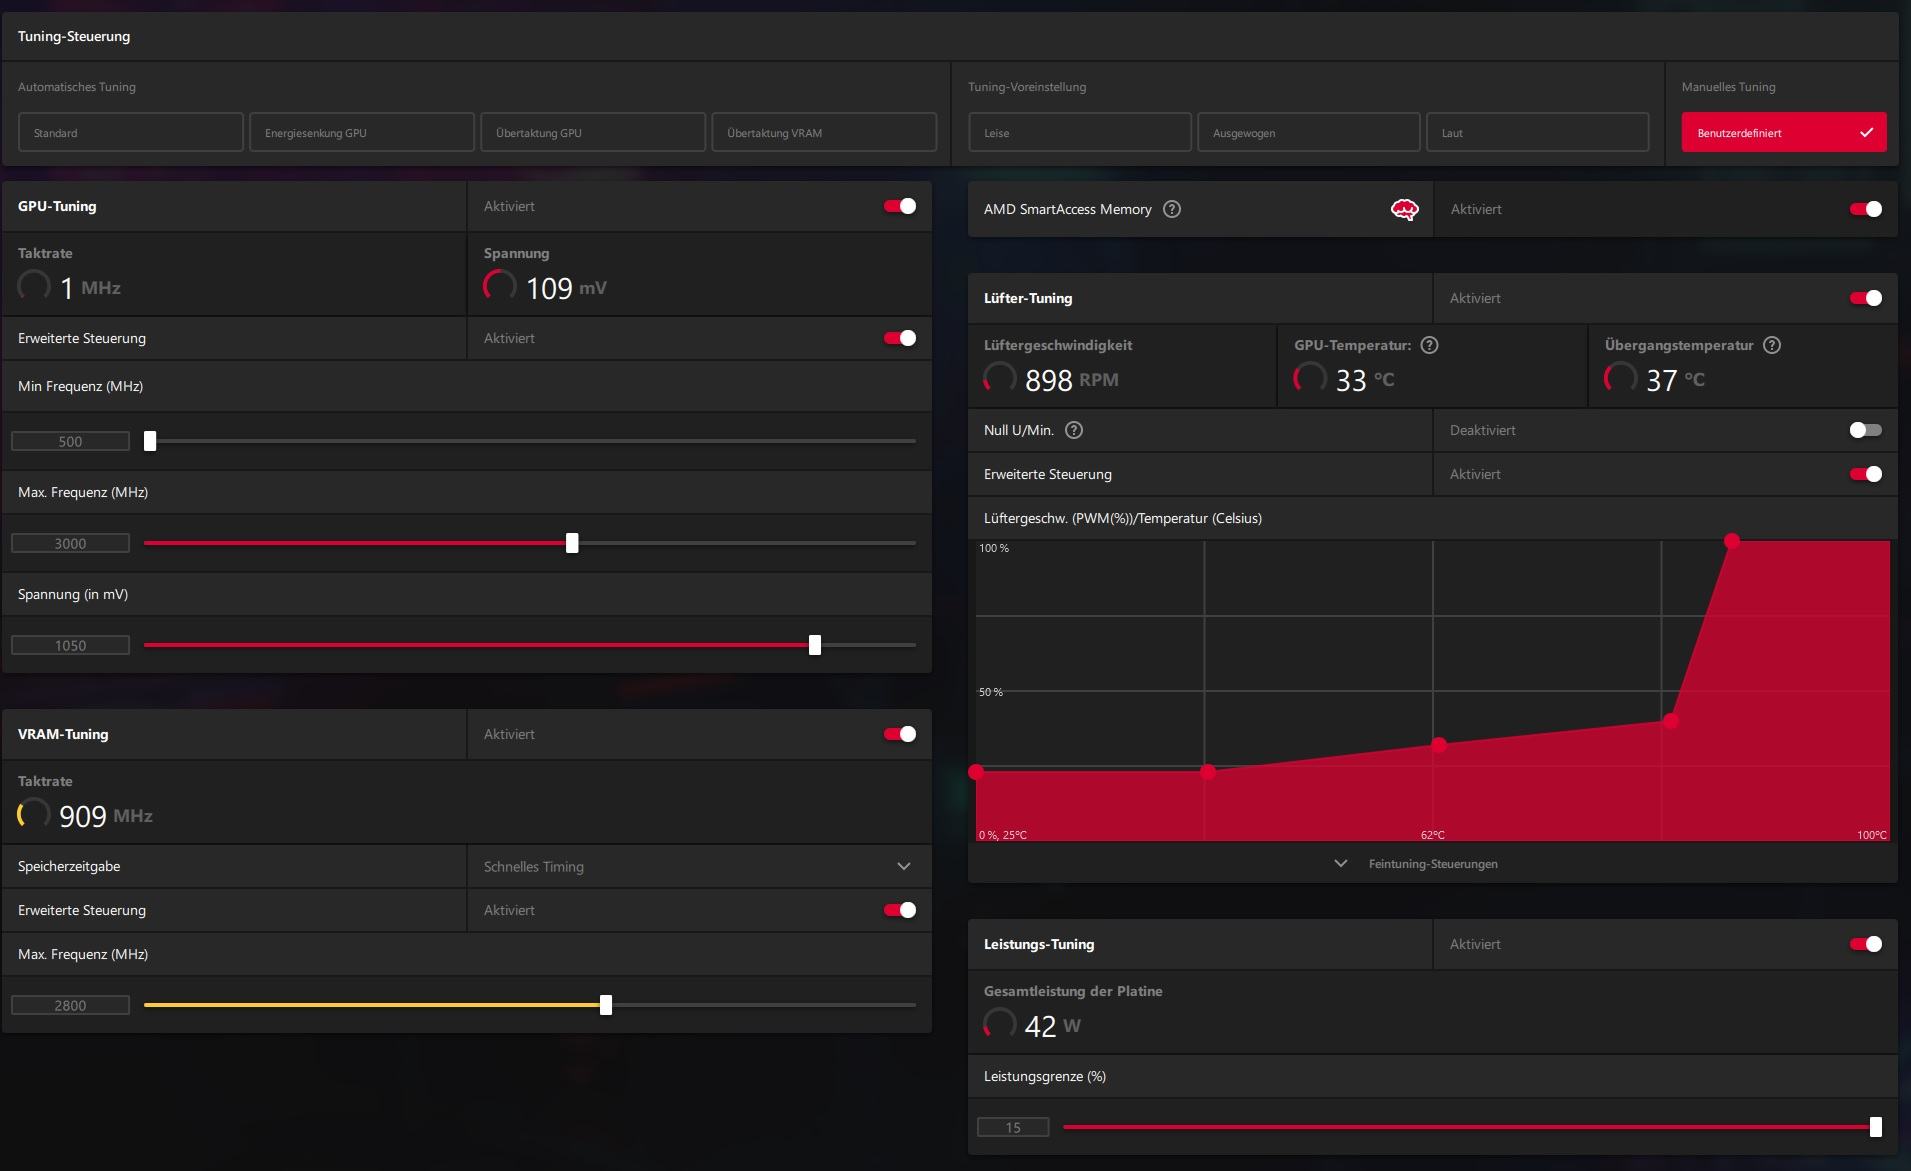Expand the Feintuning-Steuerungen section

click(1432, 864)
